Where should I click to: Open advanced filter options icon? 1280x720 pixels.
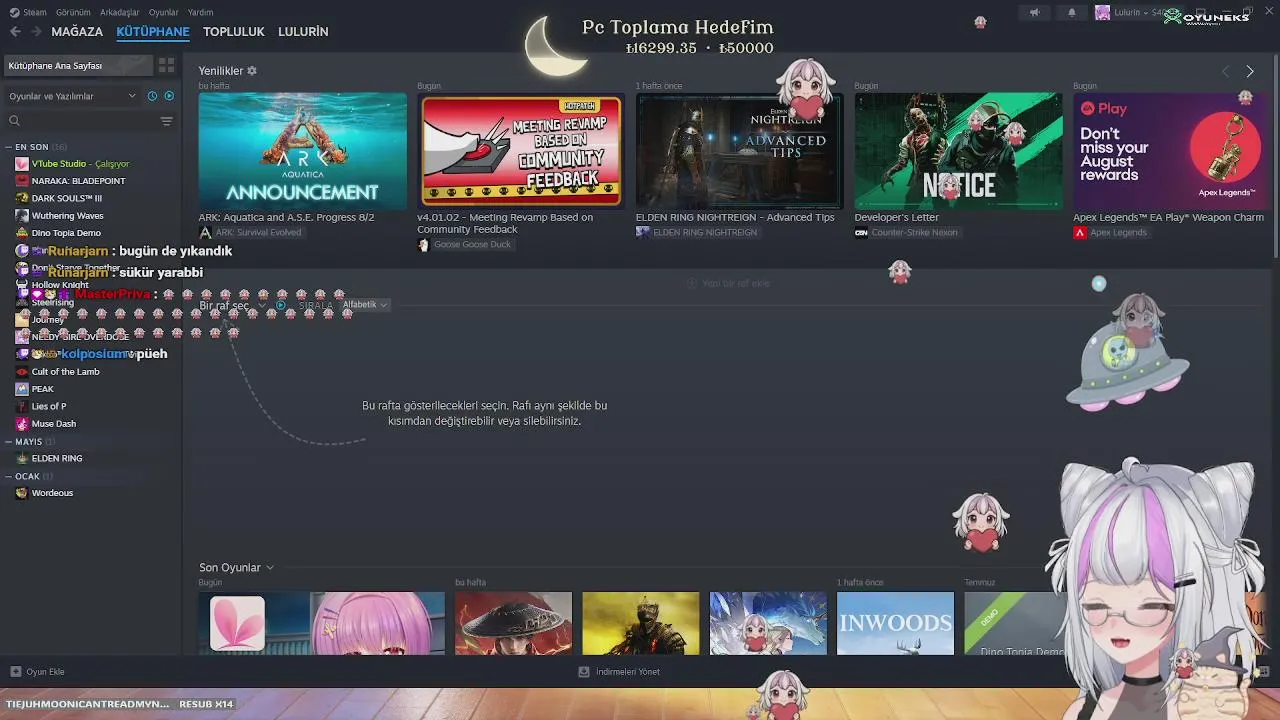click(167, 121)
